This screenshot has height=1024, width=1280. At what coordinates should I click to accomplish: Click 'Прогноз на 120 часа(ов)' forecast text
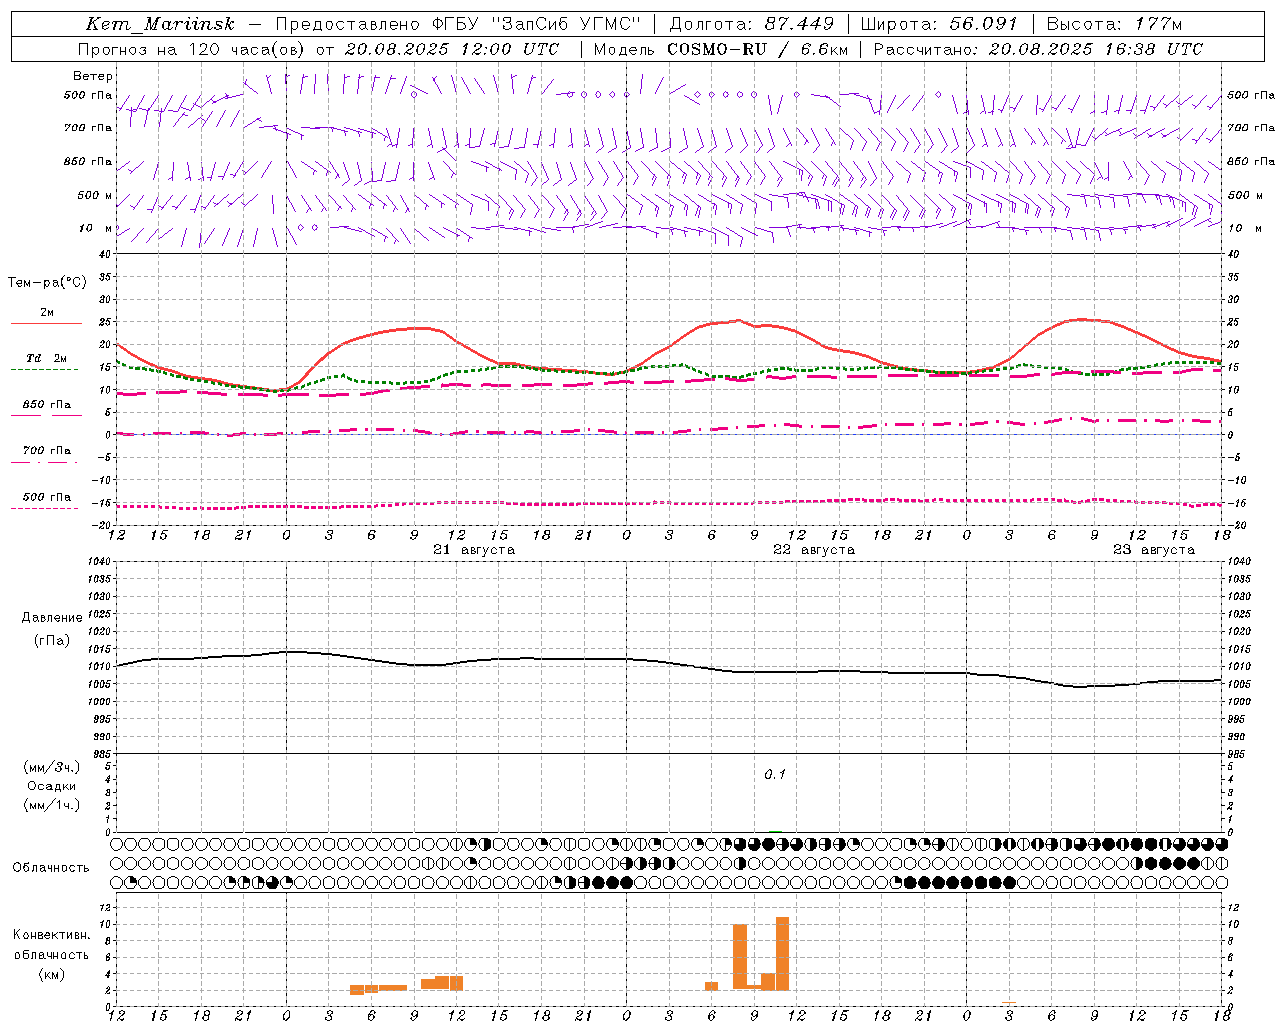click(193, 49)
